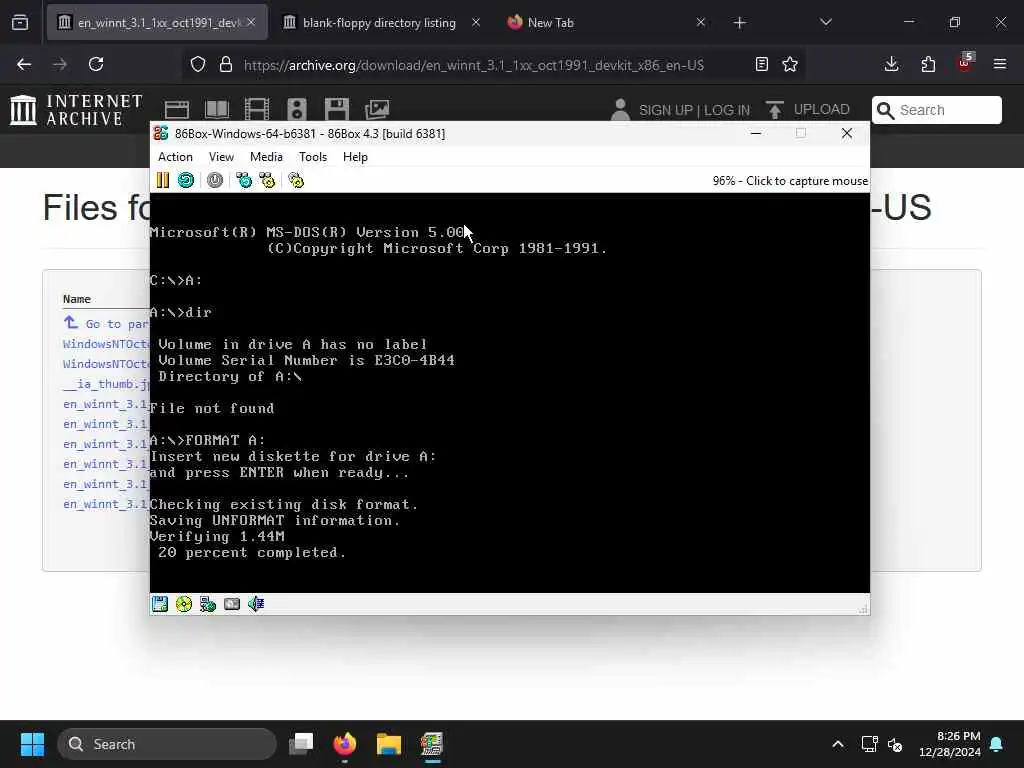This screenshot has width=1024, height=768.
Task: Send Ctrl+Alt+Esc via toolbar icon
Action: click(267, 180)
